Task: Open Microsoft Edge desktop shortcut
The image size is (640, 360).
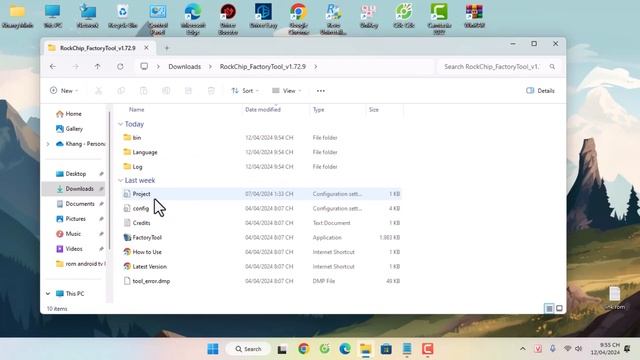Action: (x=193, y=18)
